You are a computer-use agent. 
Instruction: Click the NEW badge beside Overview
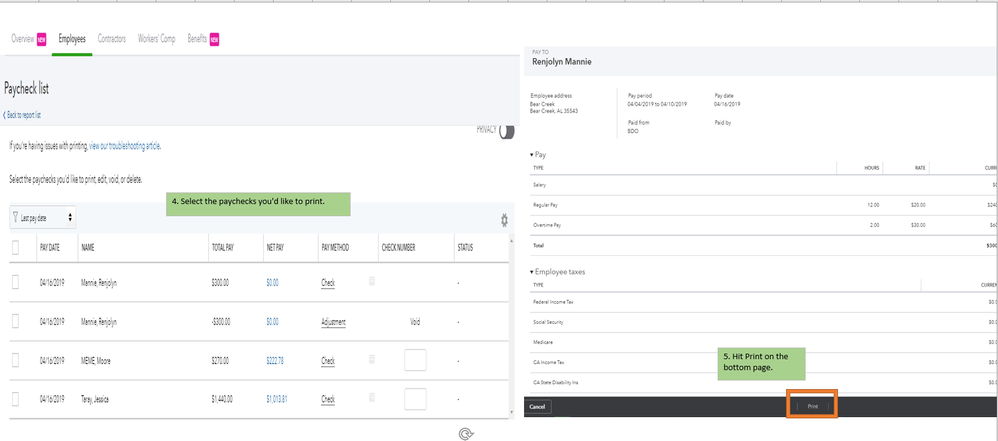coord(42,39)
